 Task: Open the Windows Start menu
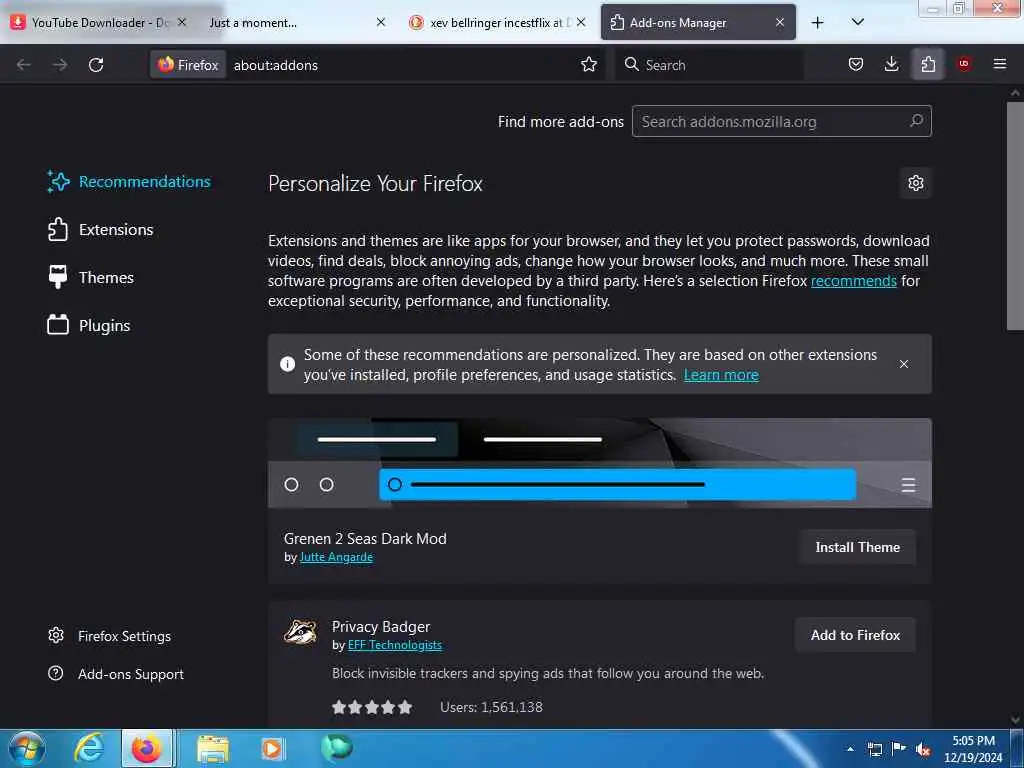26,748
